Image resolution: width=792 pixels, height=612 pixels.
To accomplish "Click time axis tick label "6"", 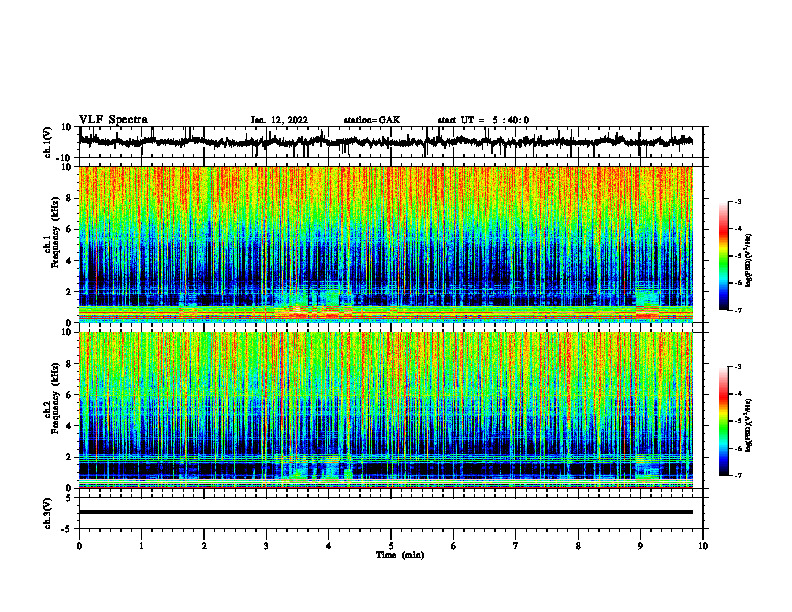I will (x=454, y=546).
